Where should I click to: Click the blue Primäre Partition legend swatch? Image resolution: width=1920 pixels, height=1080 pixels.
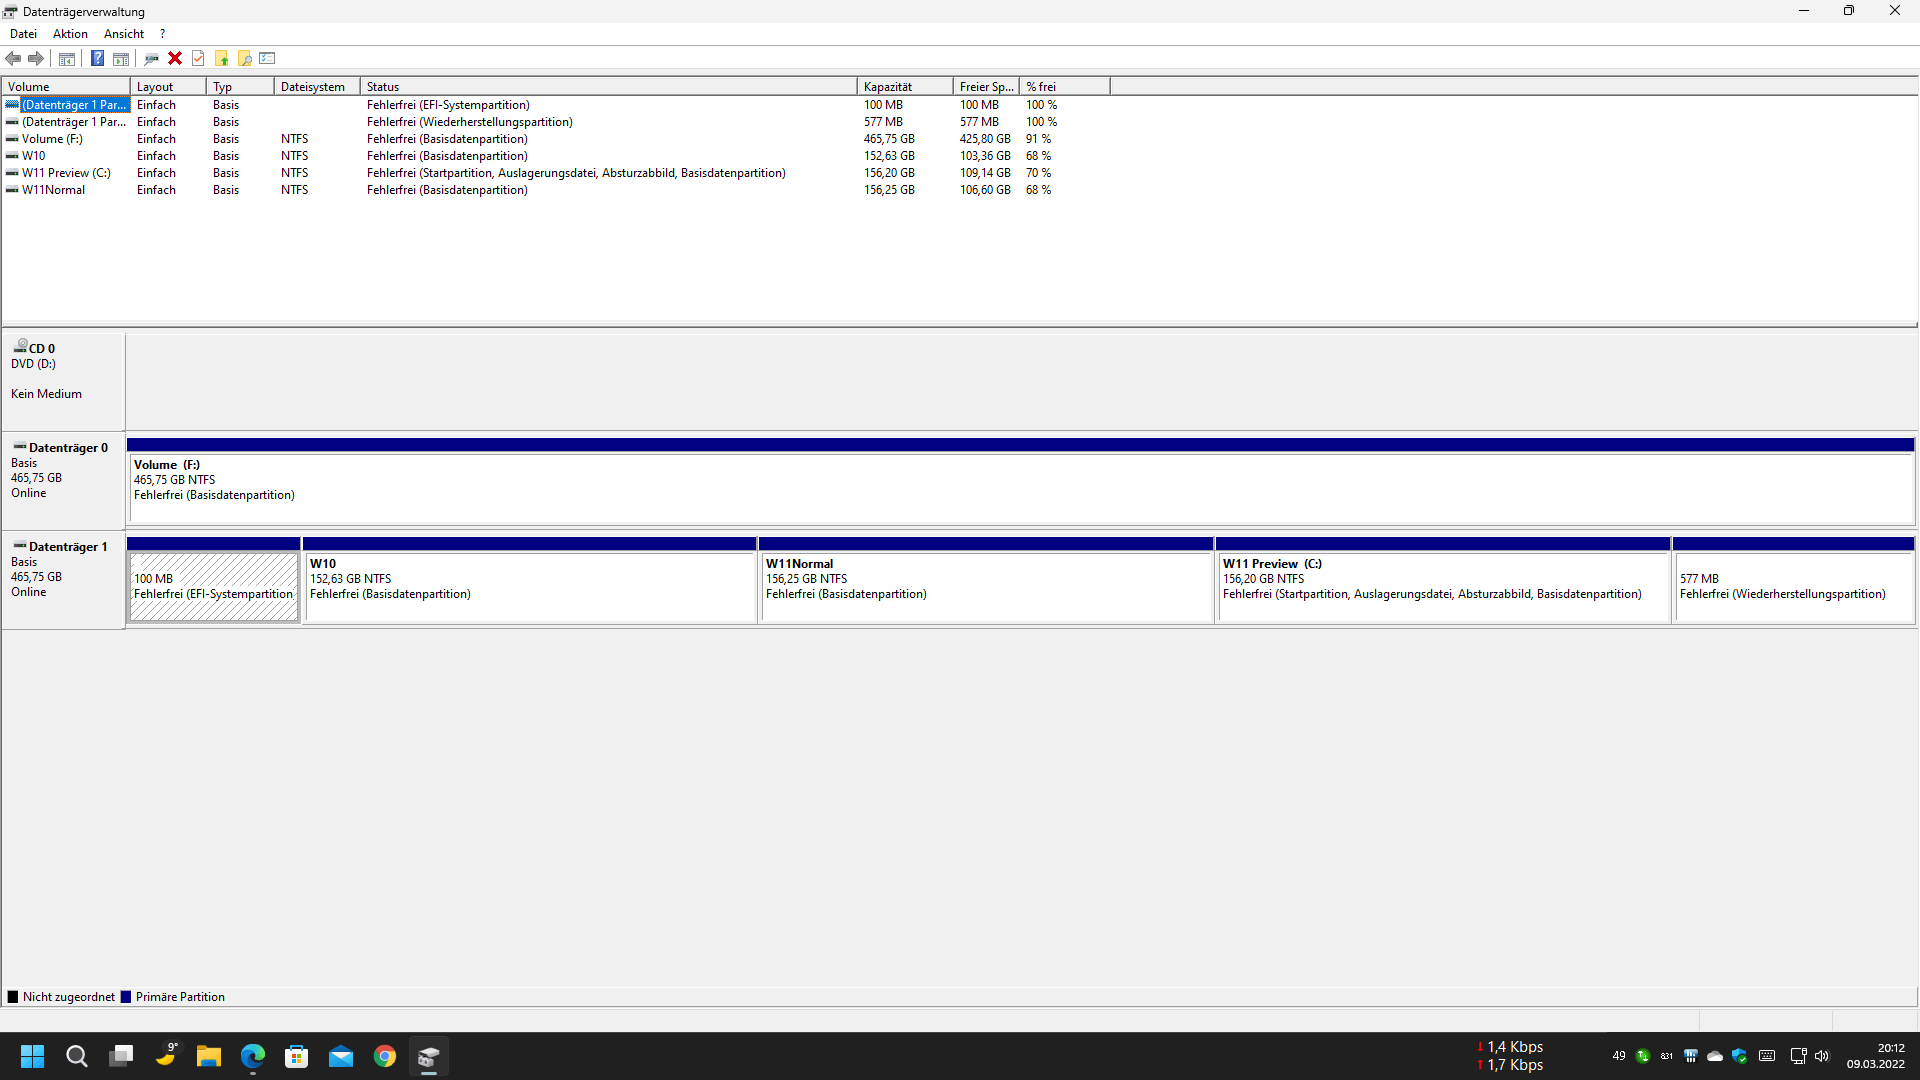pyautogui.click(x=126, y=997)
